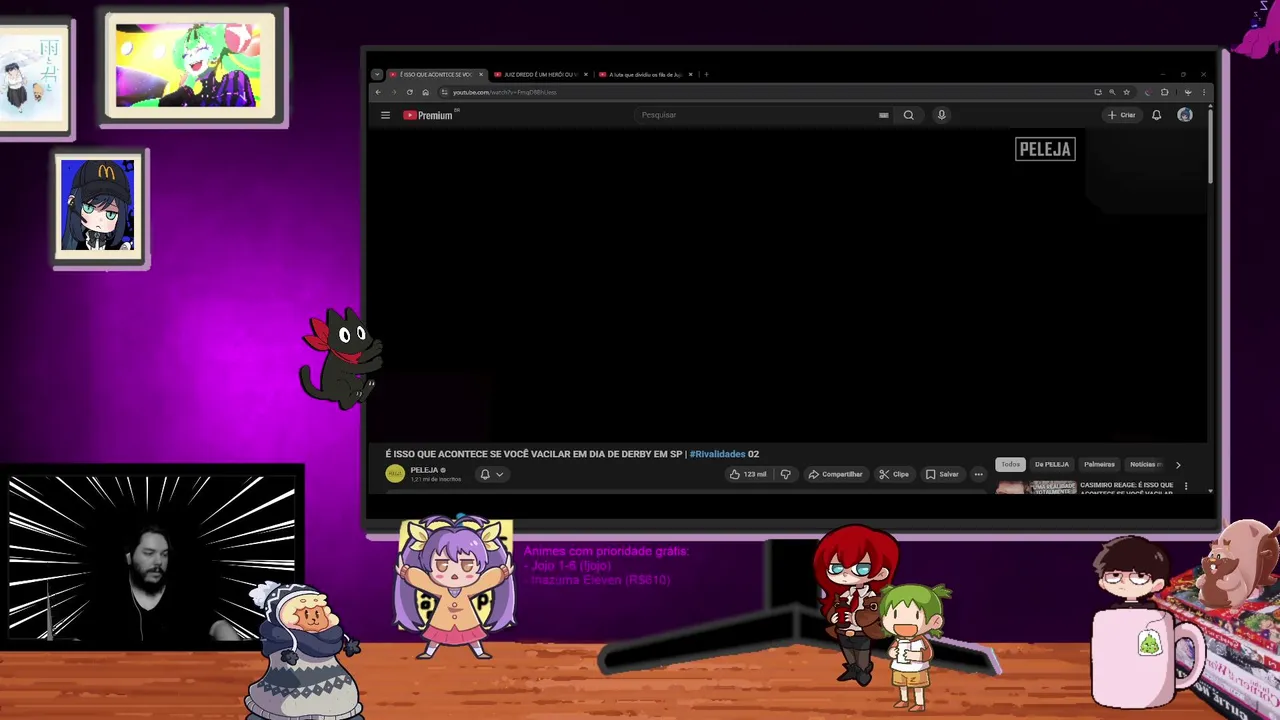The image size is (1280, 720).
Task: Like the video with 123 mil
Action: (748, 474)
